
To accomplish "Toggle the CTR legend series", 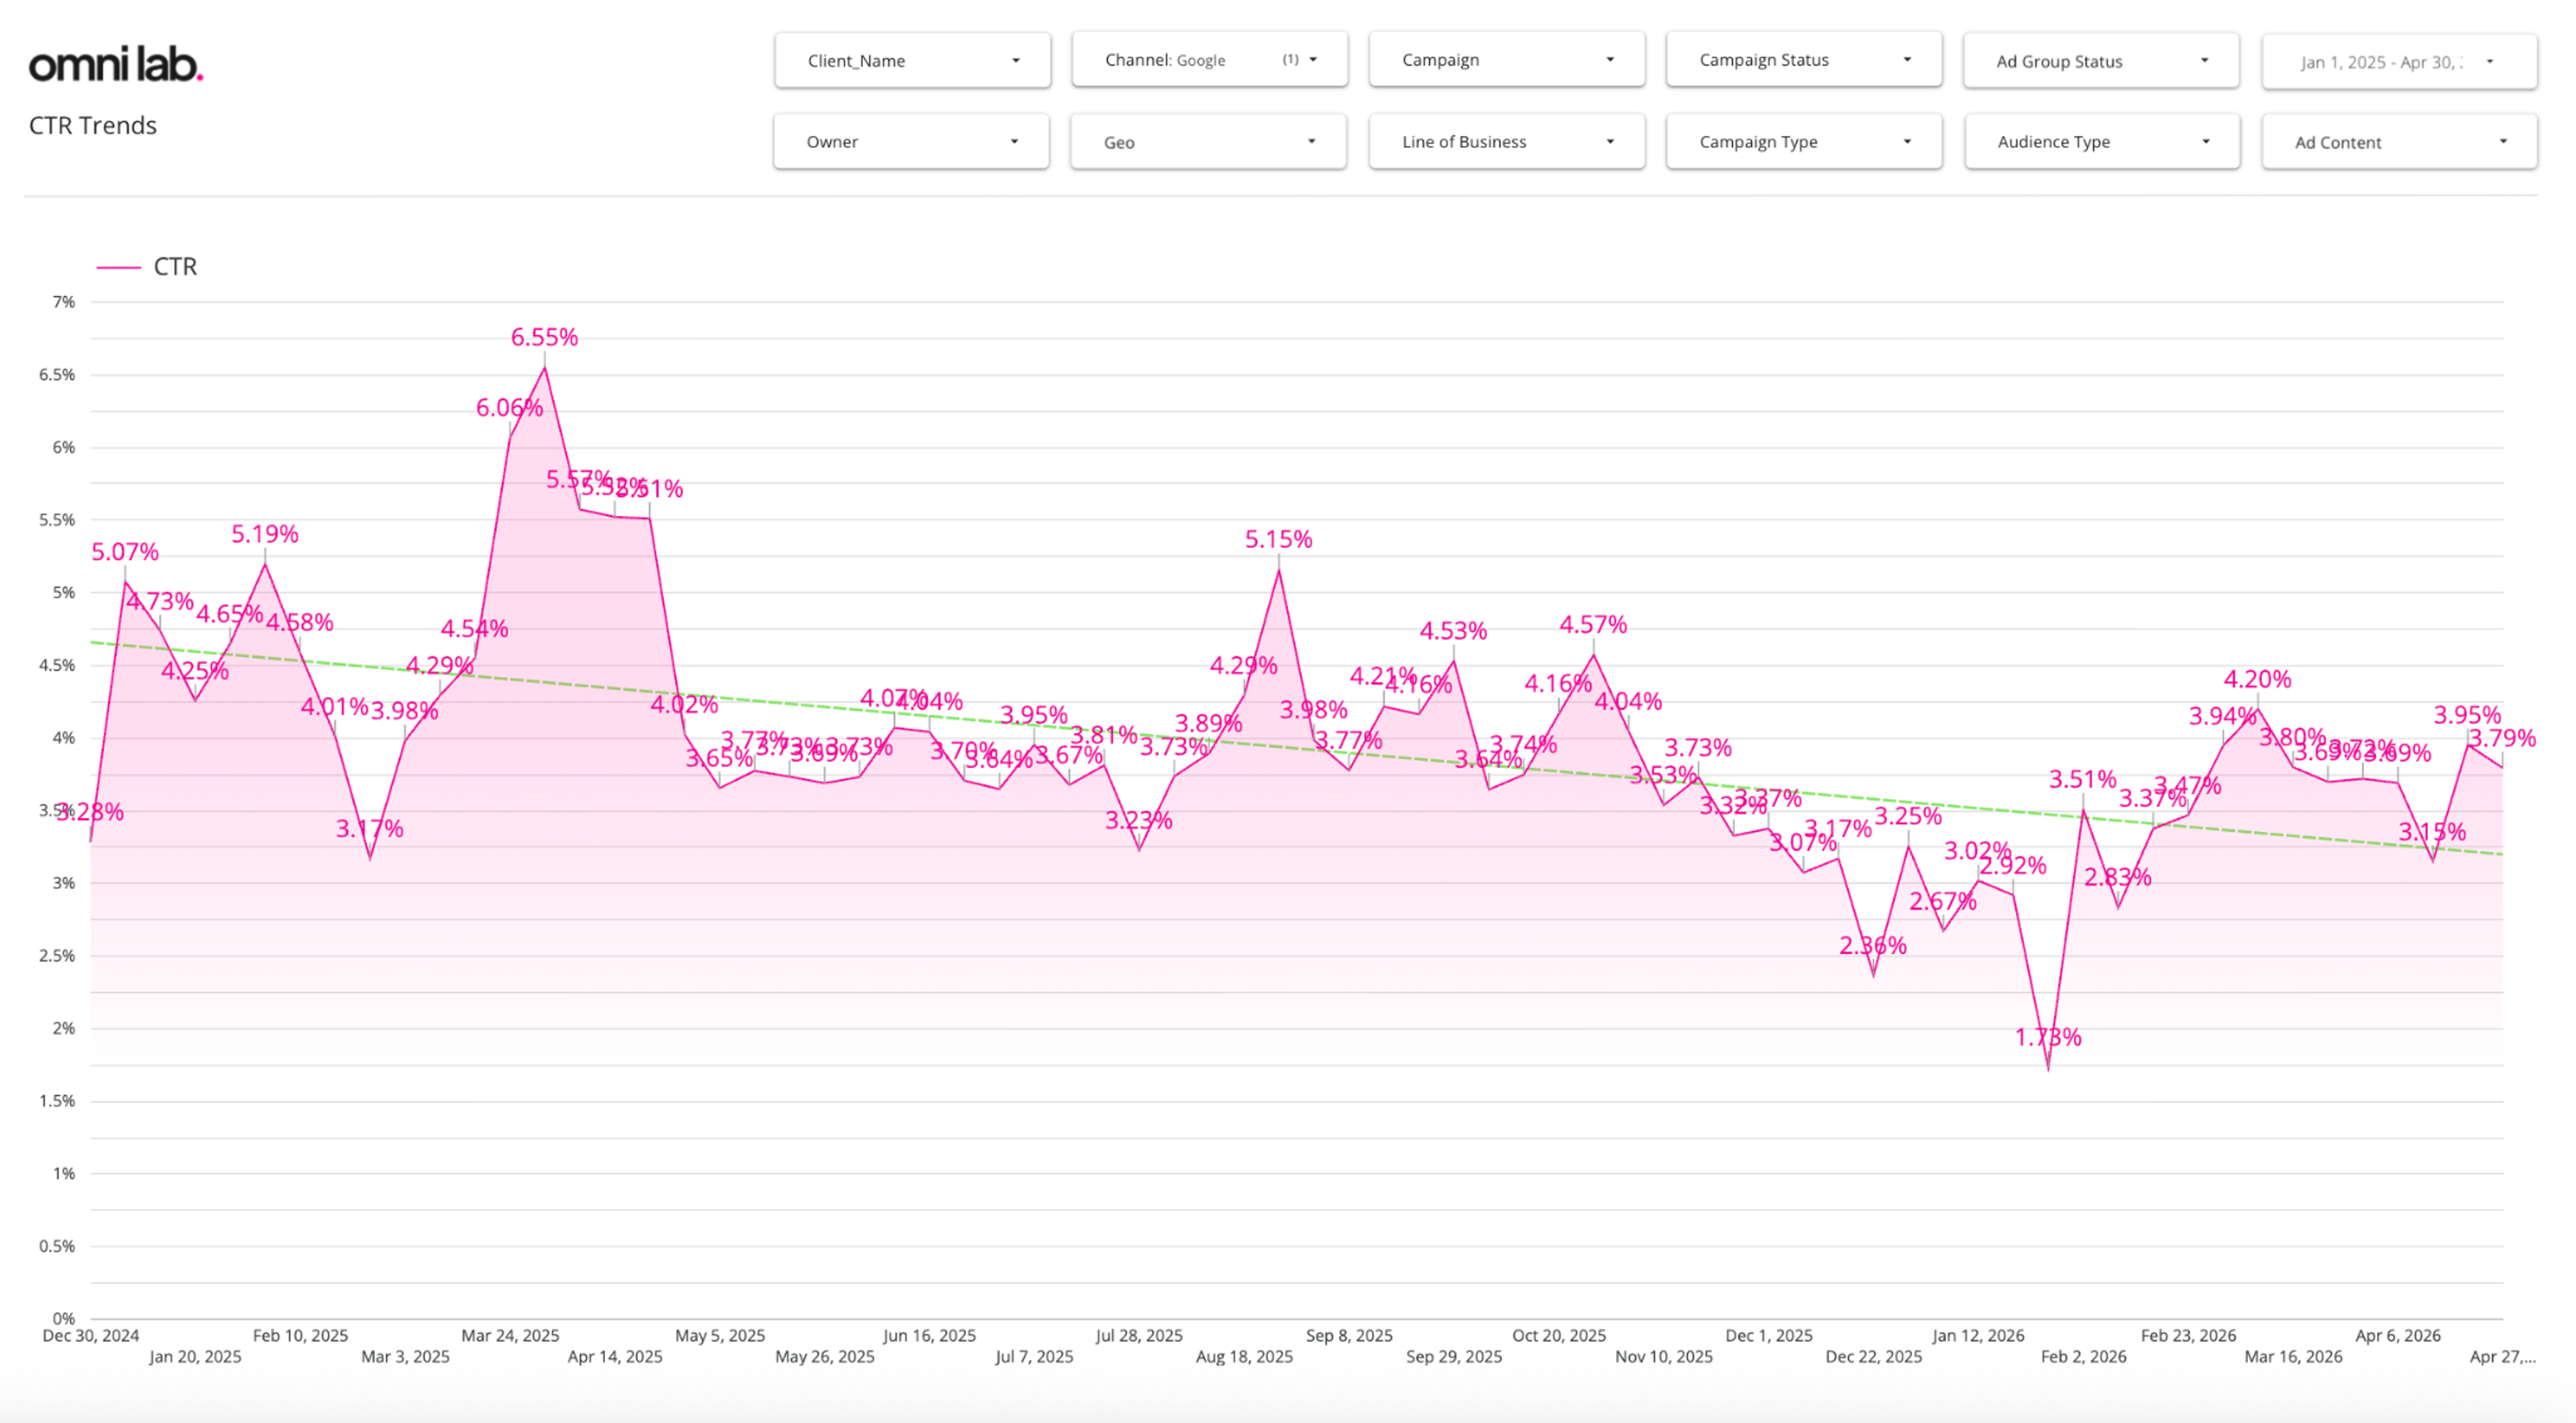I will [x=175, y=267].
